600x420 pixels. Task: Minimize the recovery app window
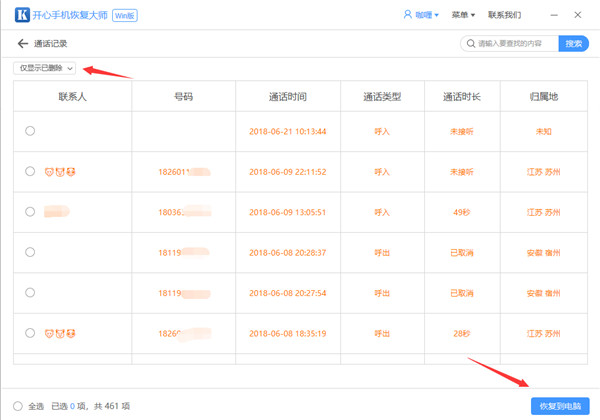click(x=554, y=15)
